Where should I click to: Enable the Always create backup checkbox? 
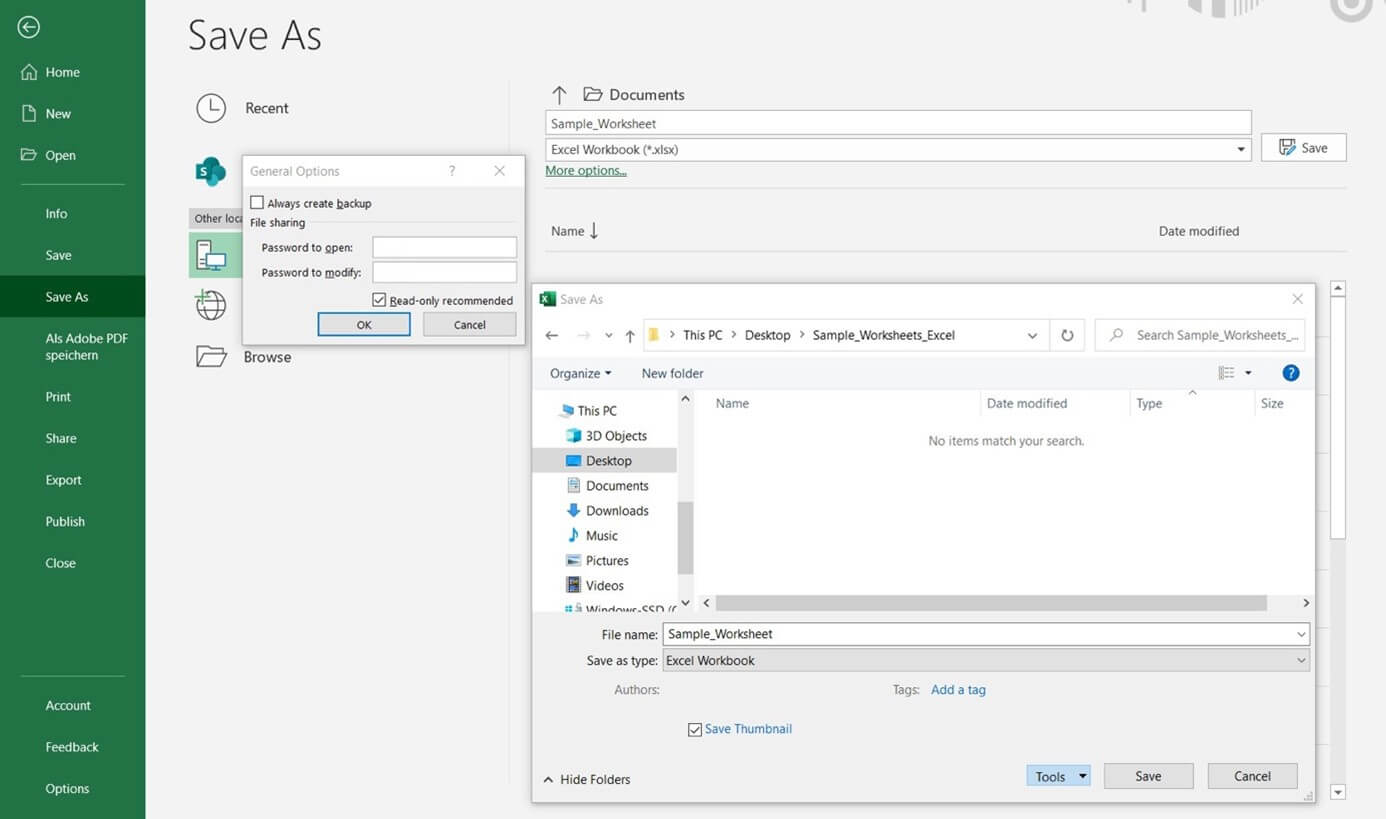257,202
